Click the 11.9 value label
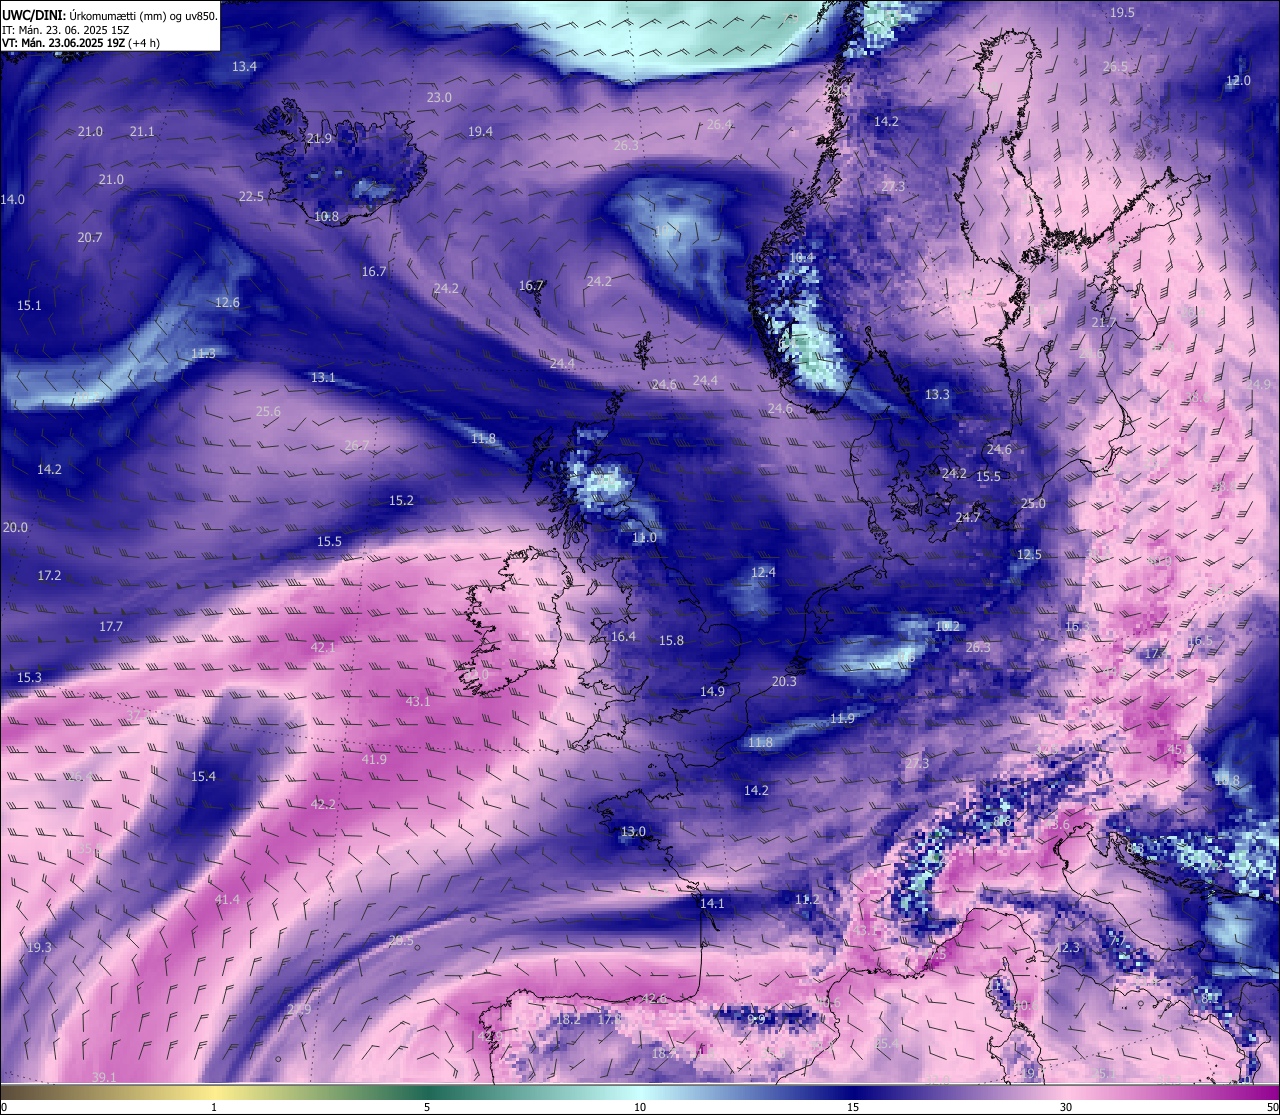This screenshot has width=1280, height=1115. pyautogui.click(x=842, y=718)
